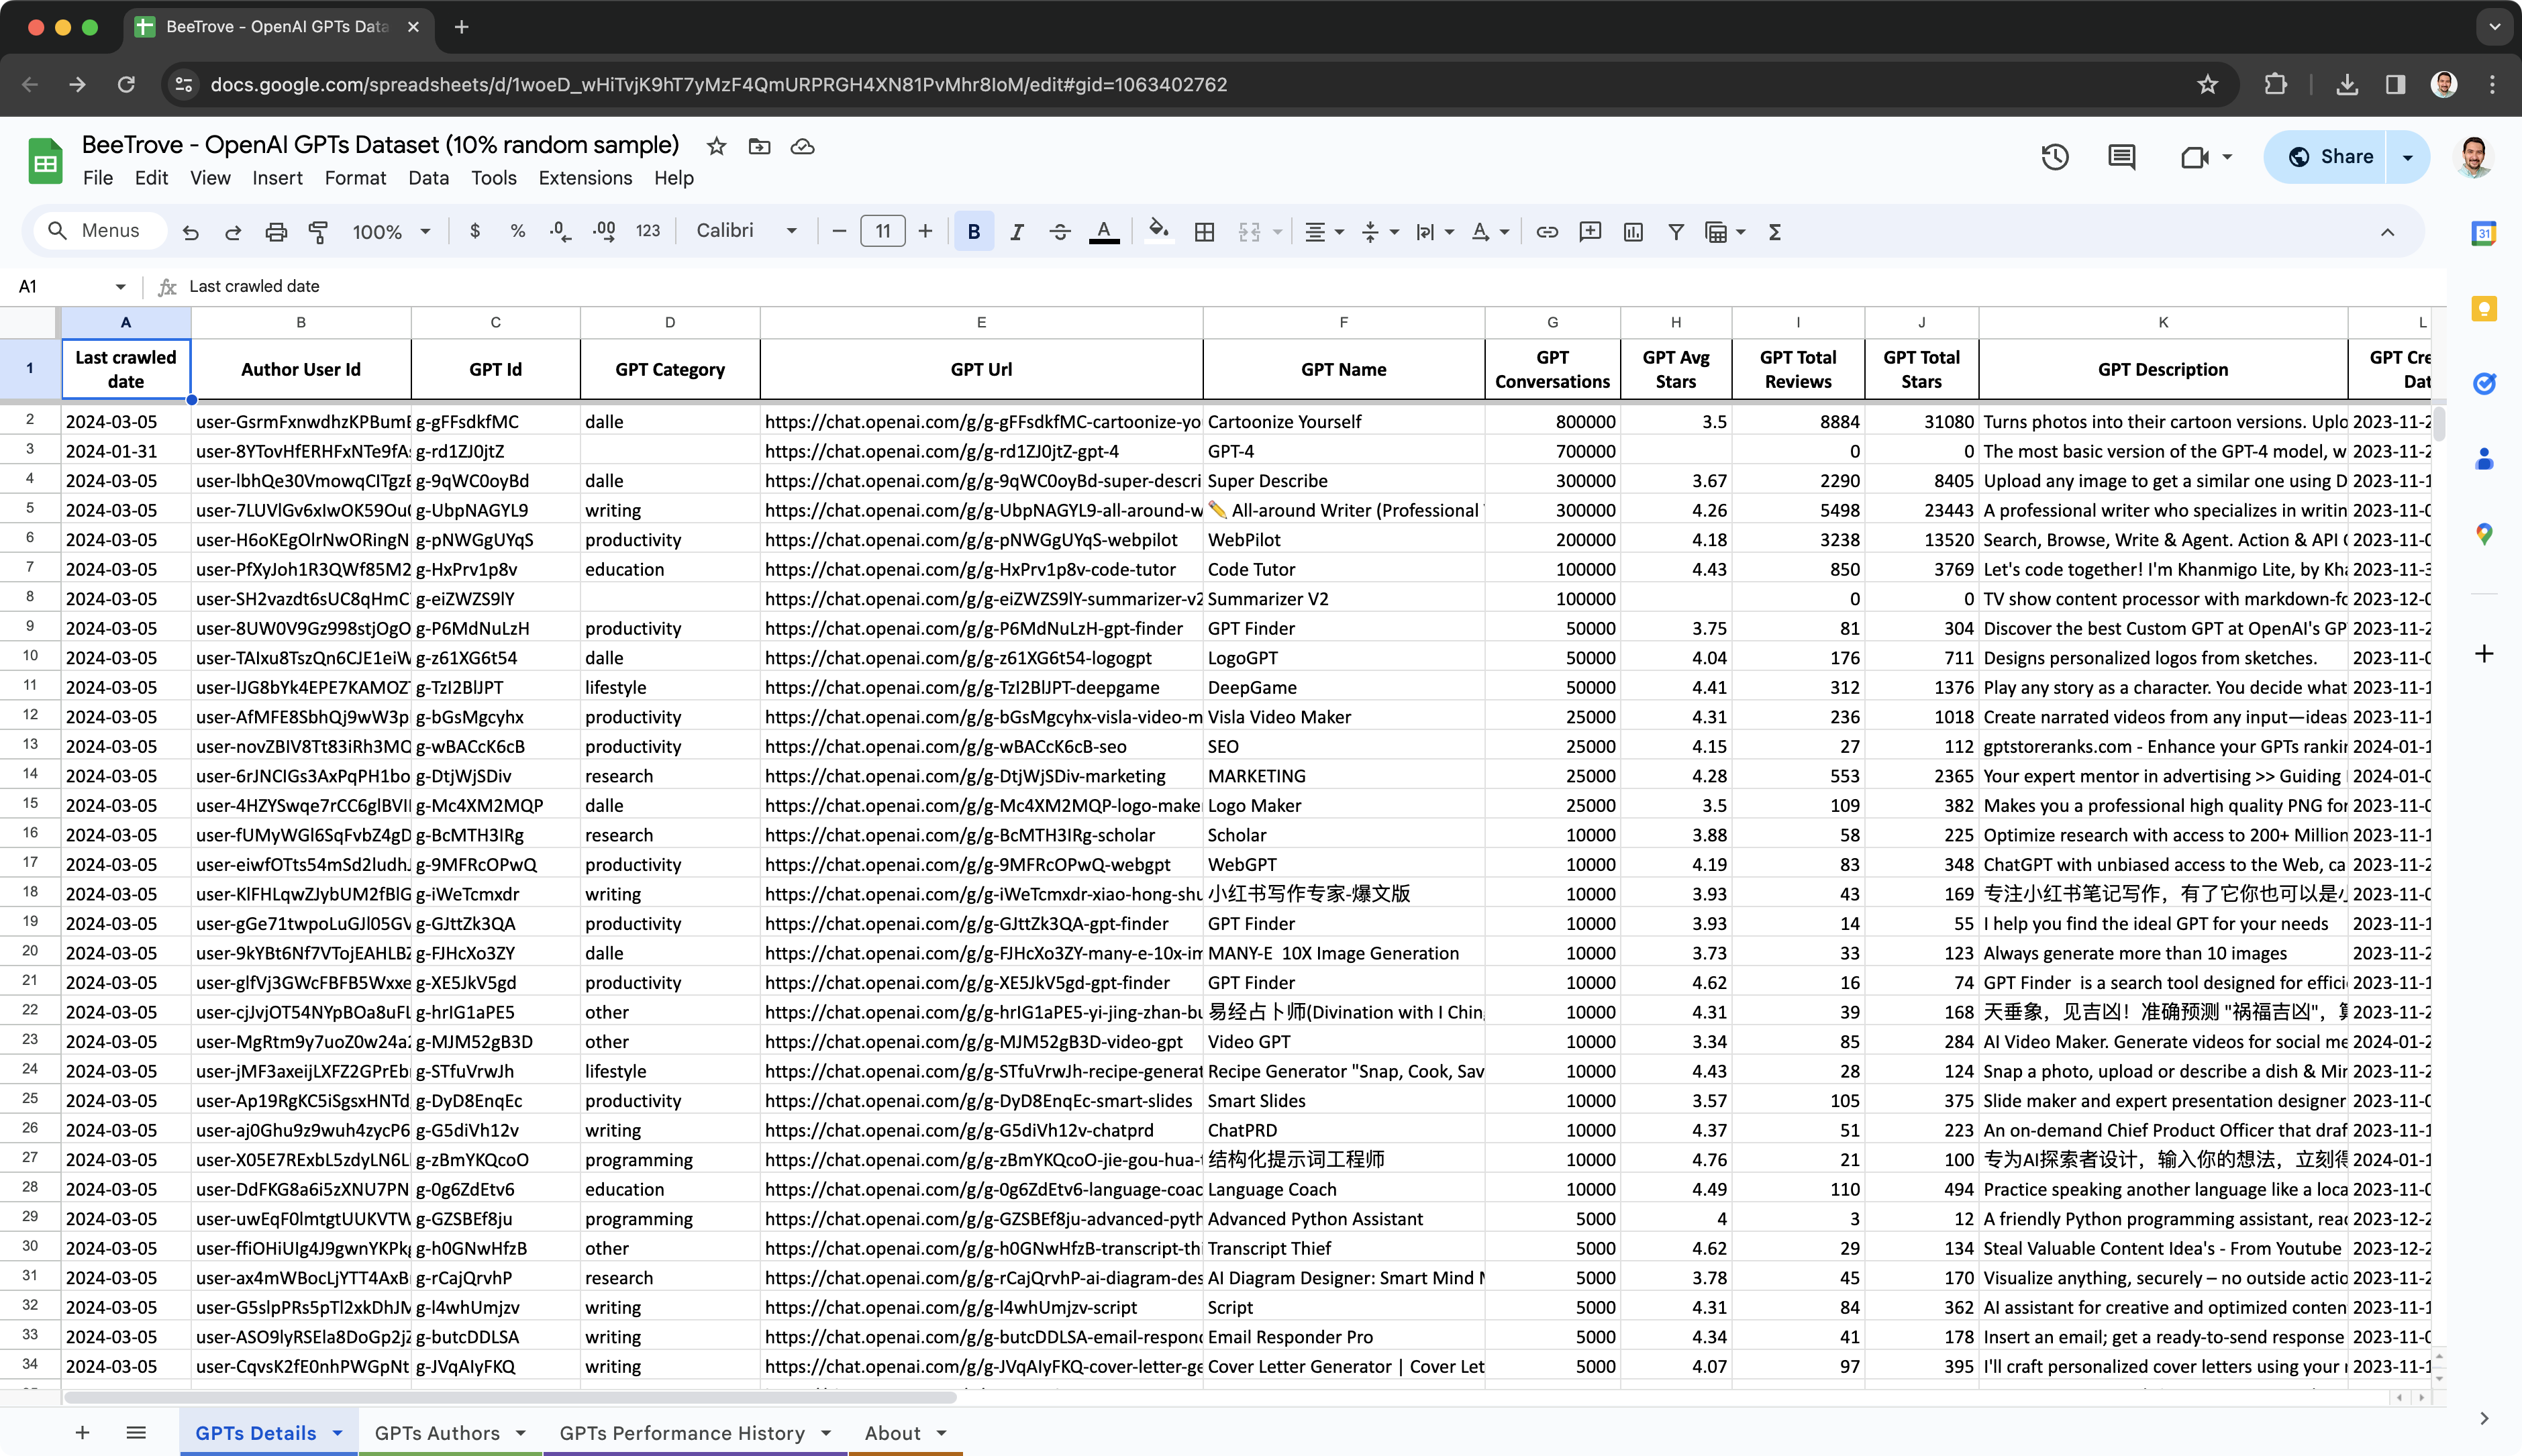Toggle Strikethrough formatting
Screen dimensions: 2522x1456
1059,232
